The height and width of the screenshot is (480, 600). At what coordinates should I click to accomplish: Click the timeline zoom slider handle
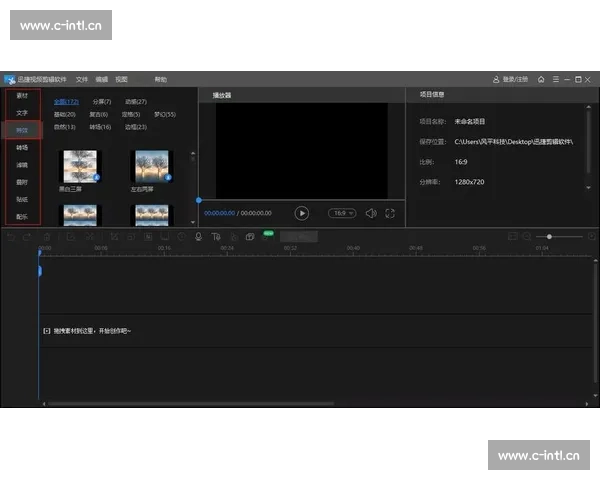549,236
